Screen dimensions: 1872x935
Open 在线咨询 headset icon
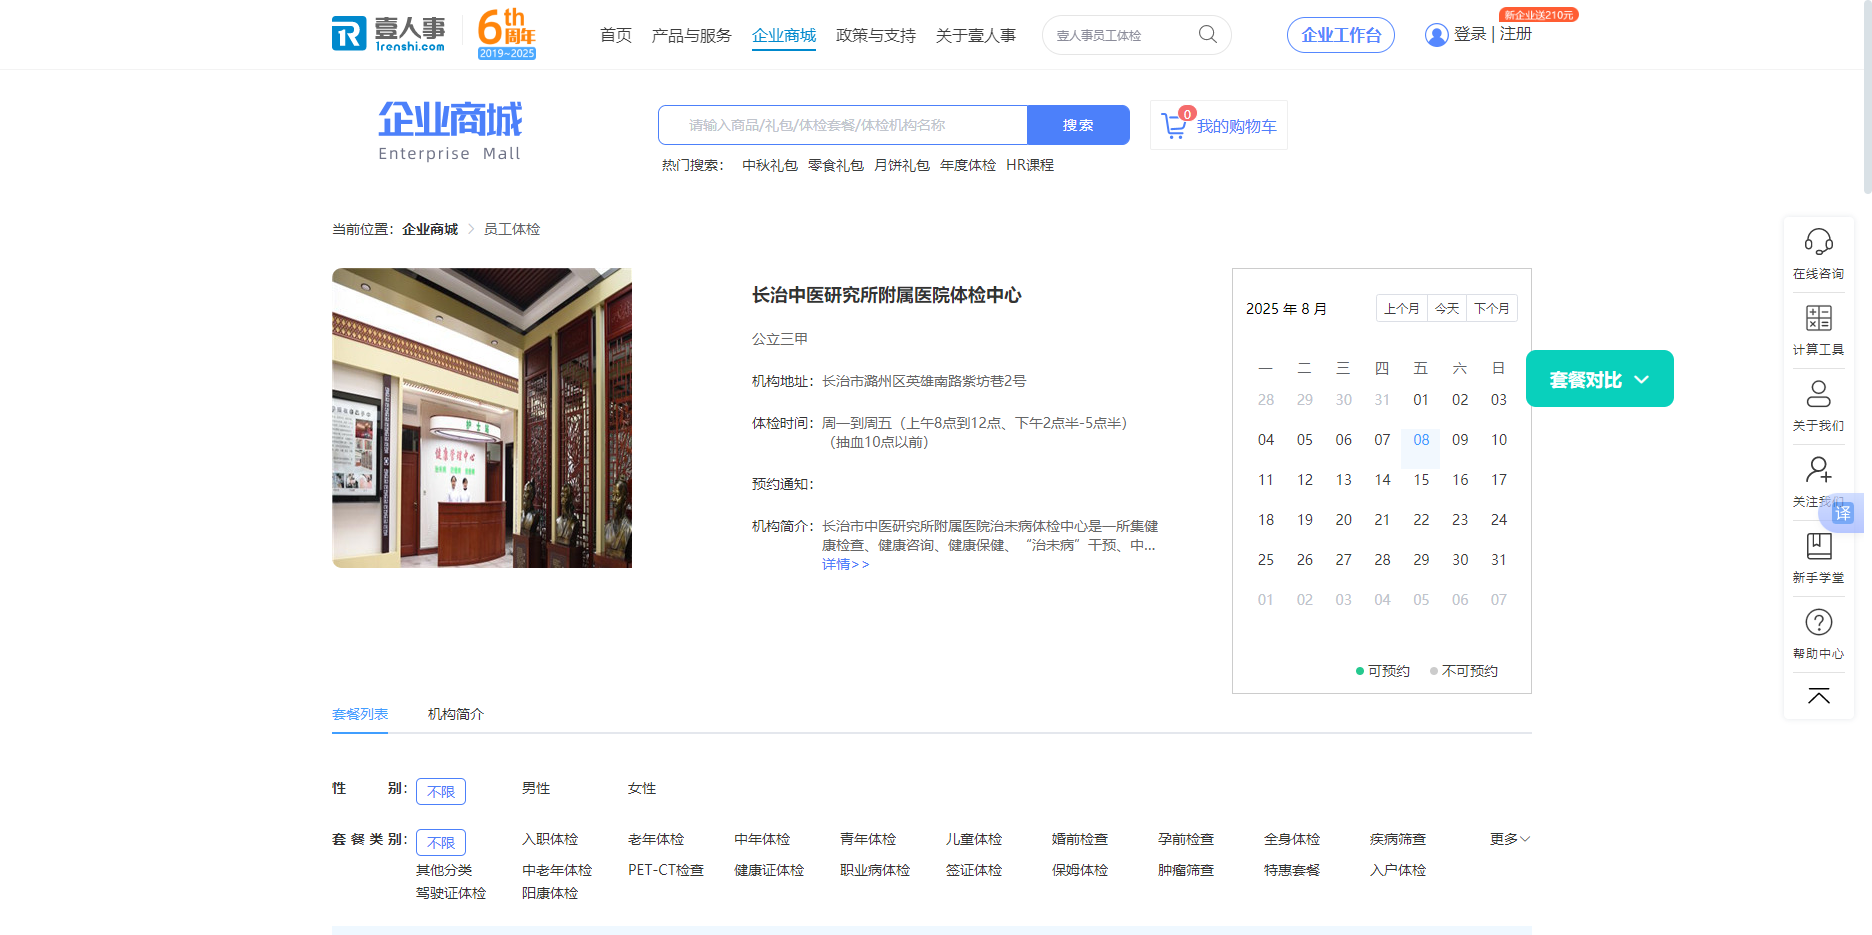tap(1818, 241)
